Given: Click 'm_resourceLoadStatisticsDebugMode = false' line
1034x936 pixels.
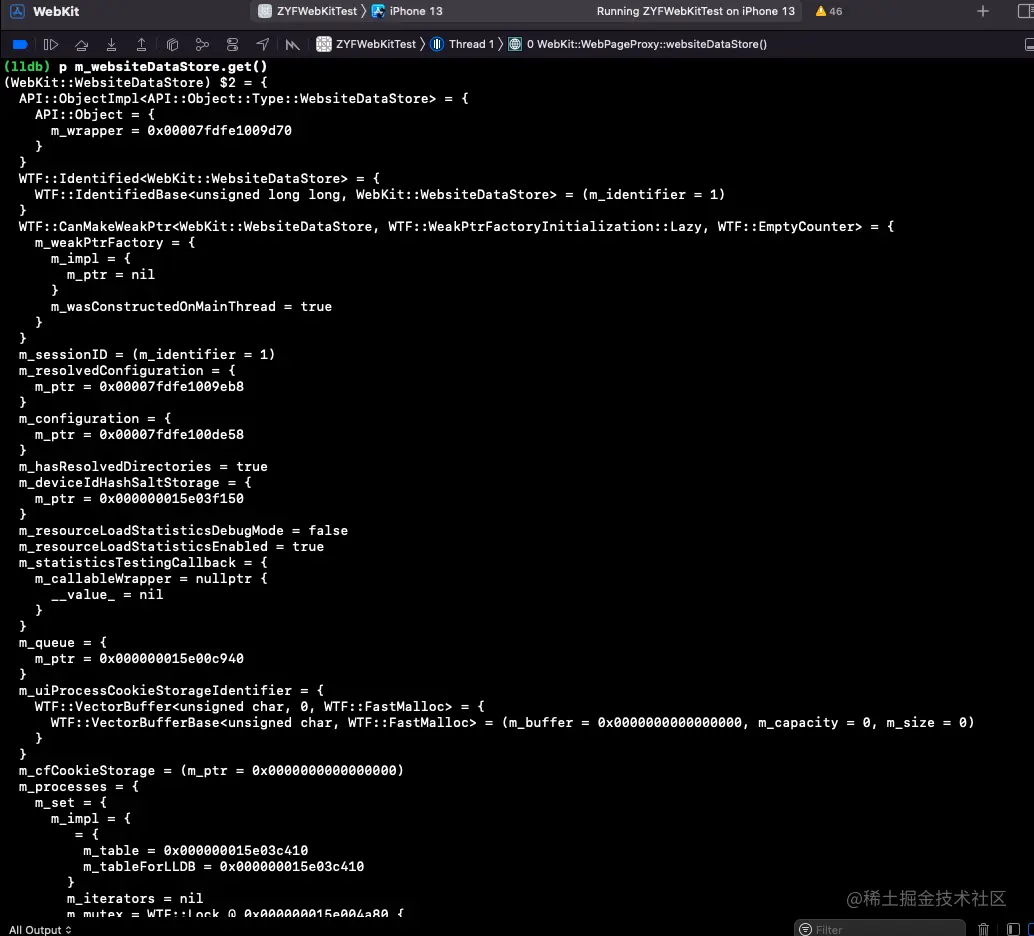Looking at the screenshot, I should click(x=183, y=531).
